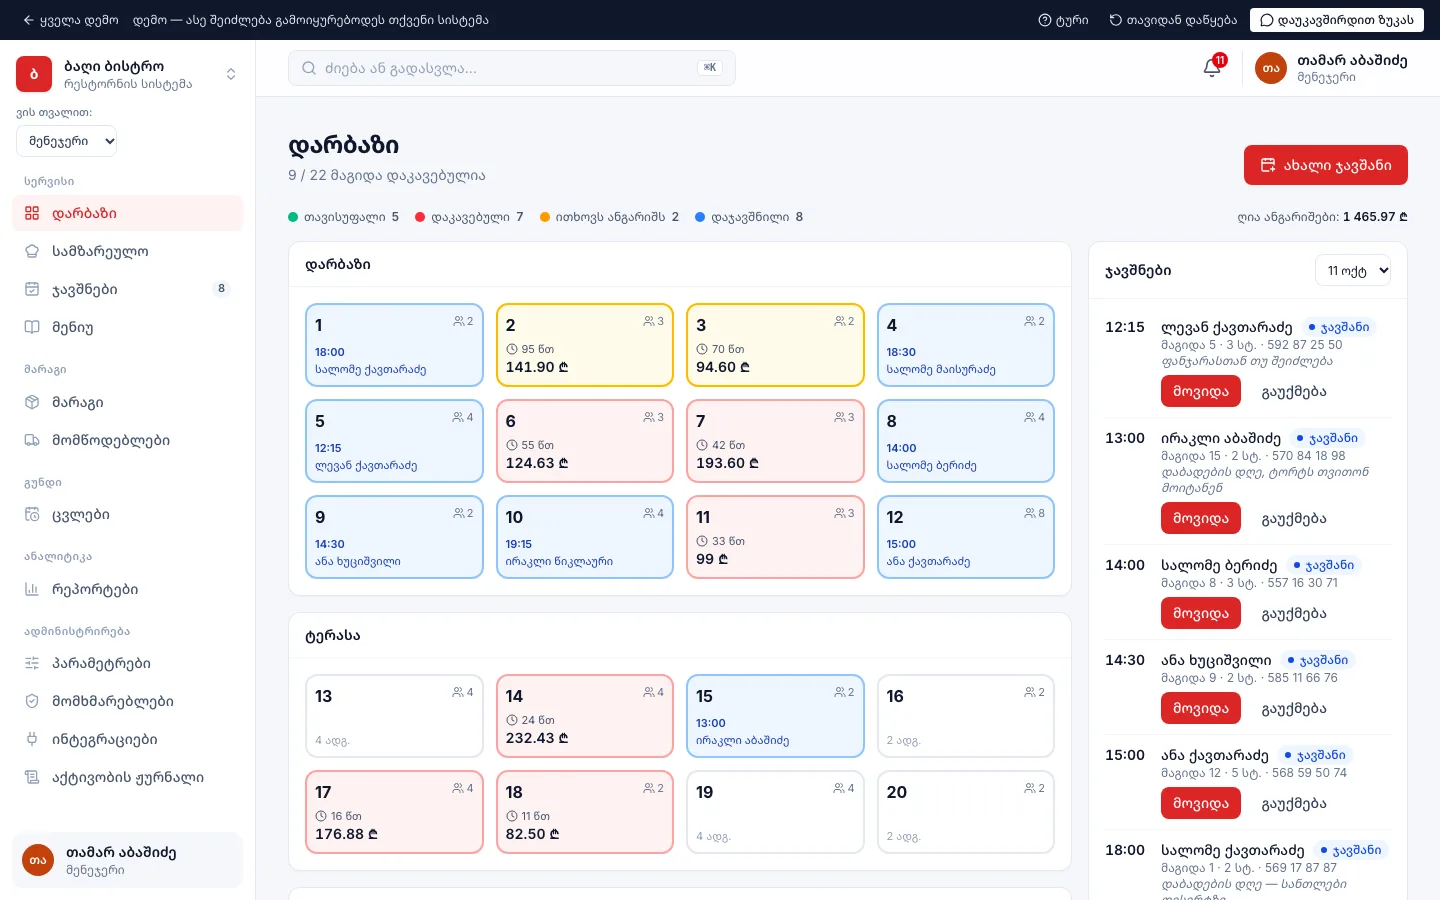Cancel ირაკლი აბაშიძე's 13:00 reservation
Viewport: 1440px width, 900px height.
tap(1294, 518)
